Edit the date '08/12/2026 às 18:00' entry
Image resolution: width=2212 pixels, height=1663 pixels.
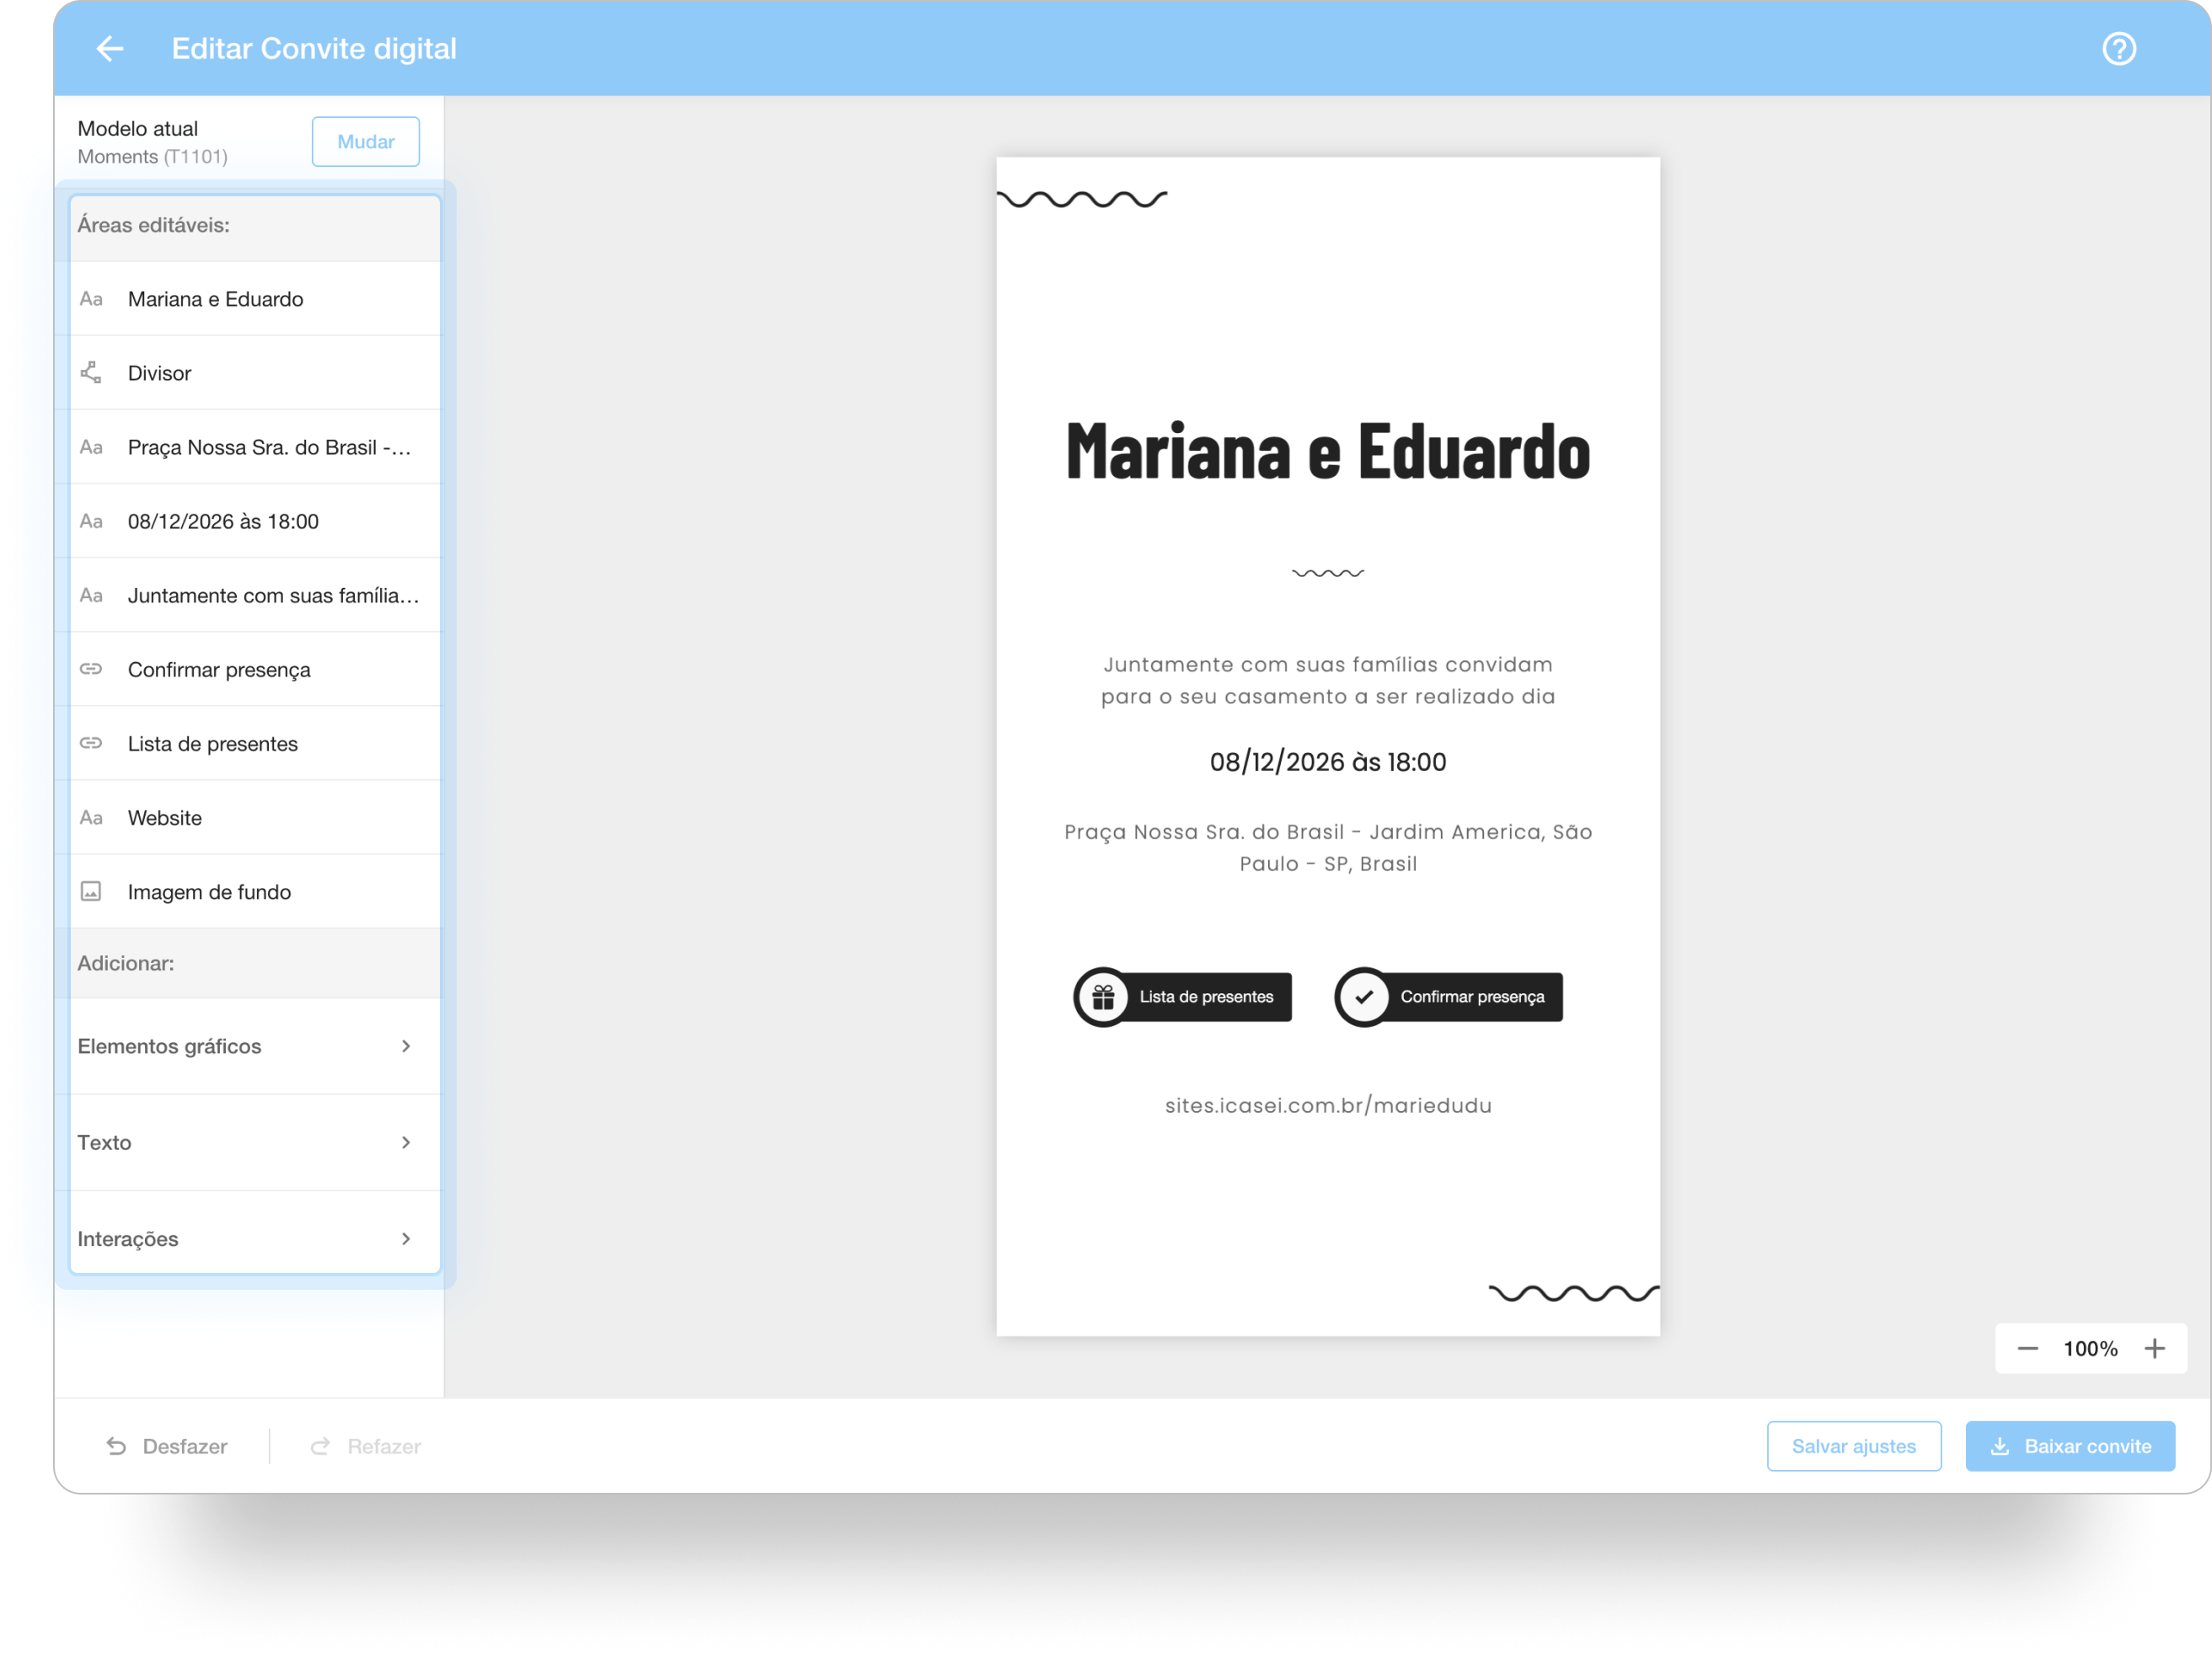tap(222, 520)
